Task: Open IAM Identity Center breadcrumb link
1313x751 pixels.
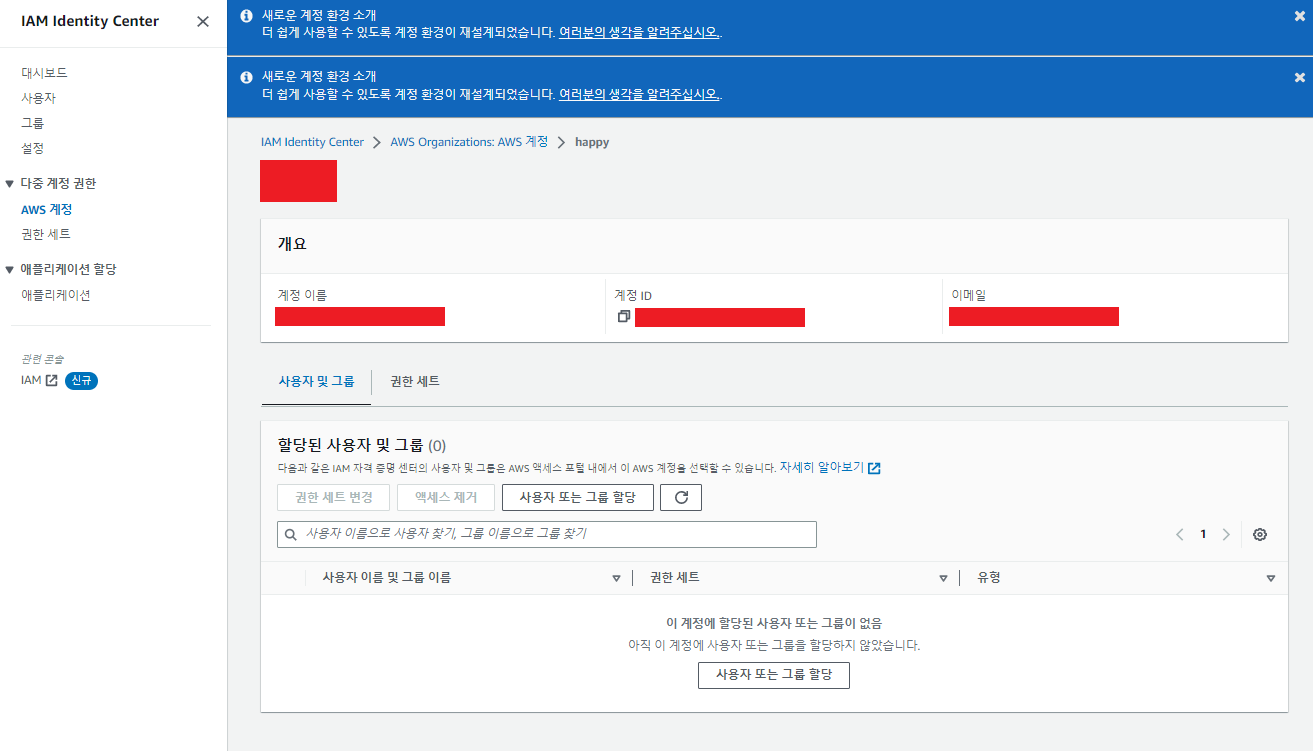Action: click(312, 142)
